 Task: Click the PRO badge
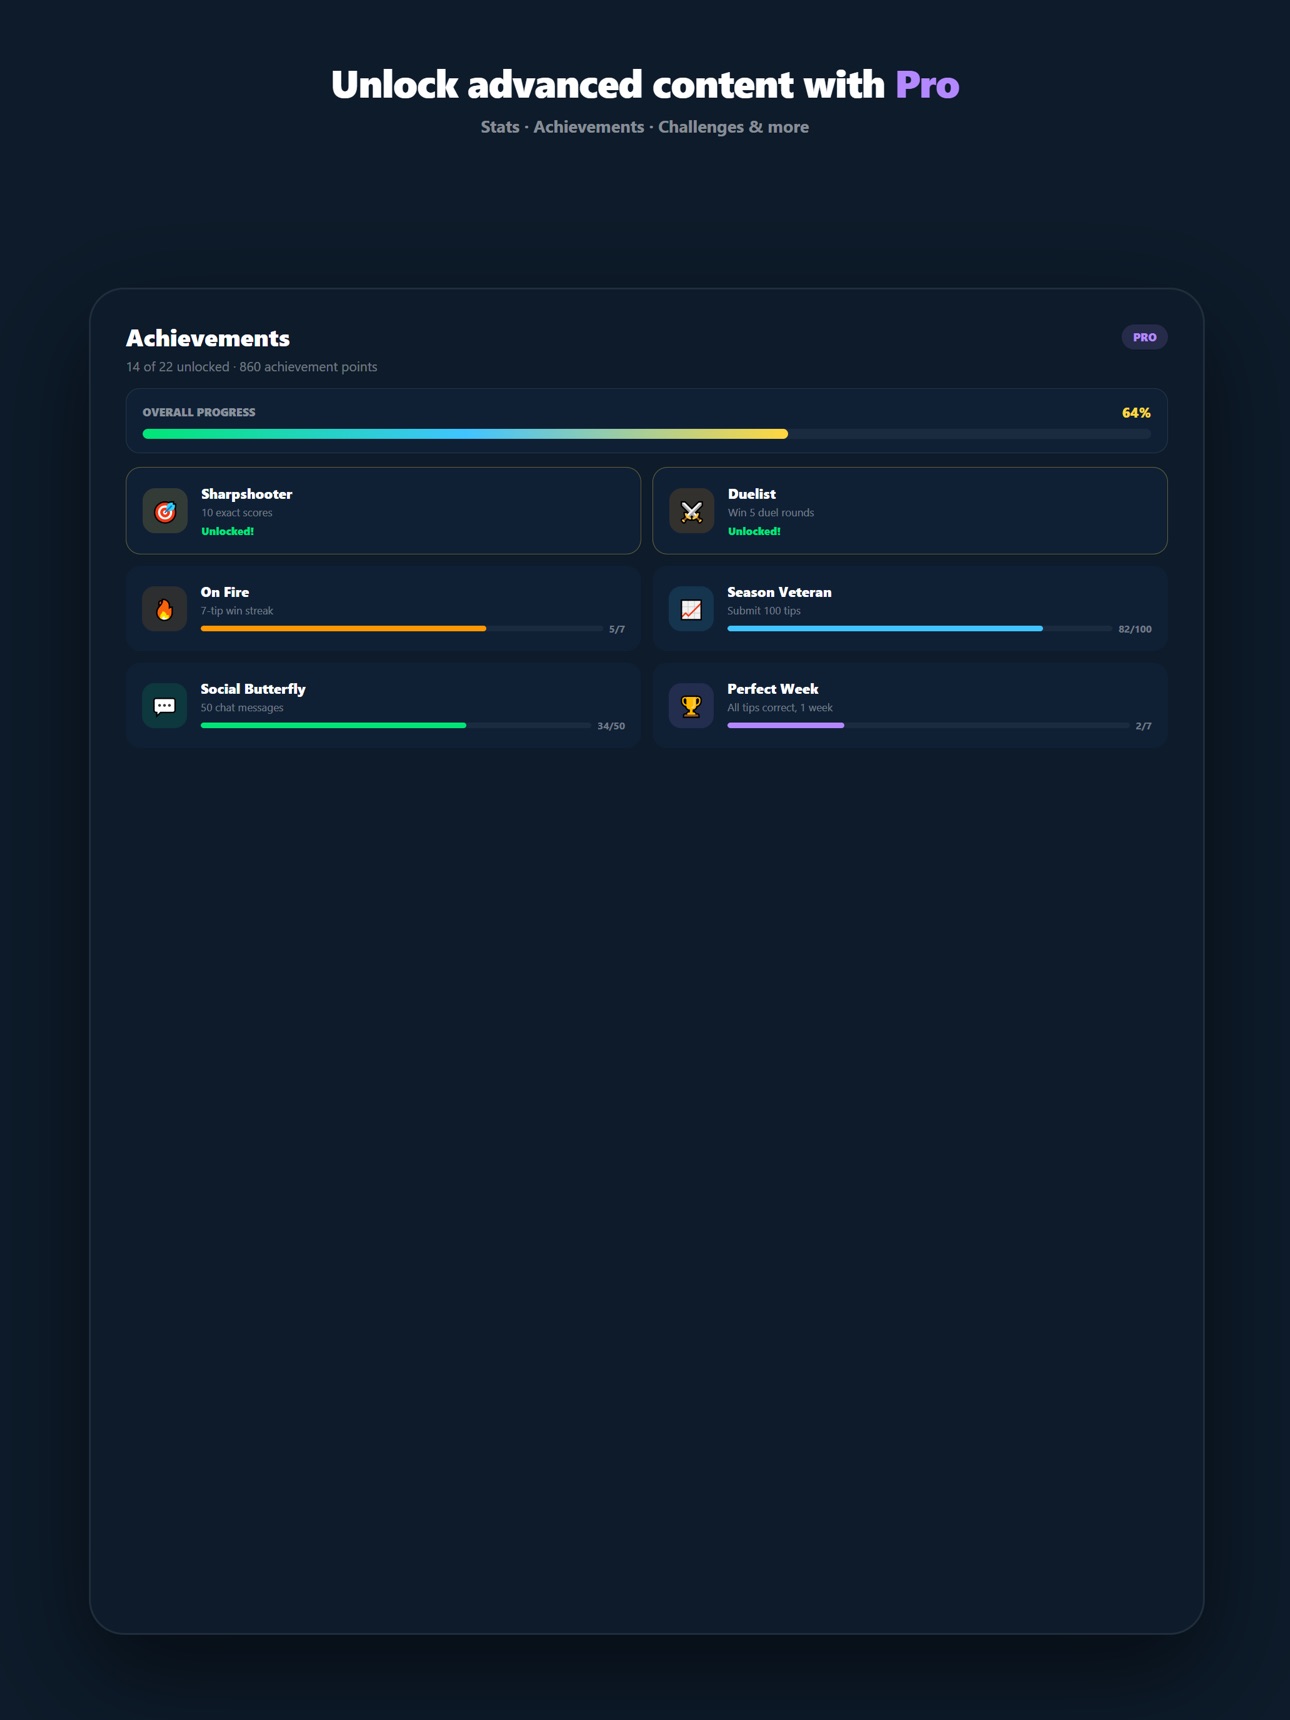(1144, 337)
